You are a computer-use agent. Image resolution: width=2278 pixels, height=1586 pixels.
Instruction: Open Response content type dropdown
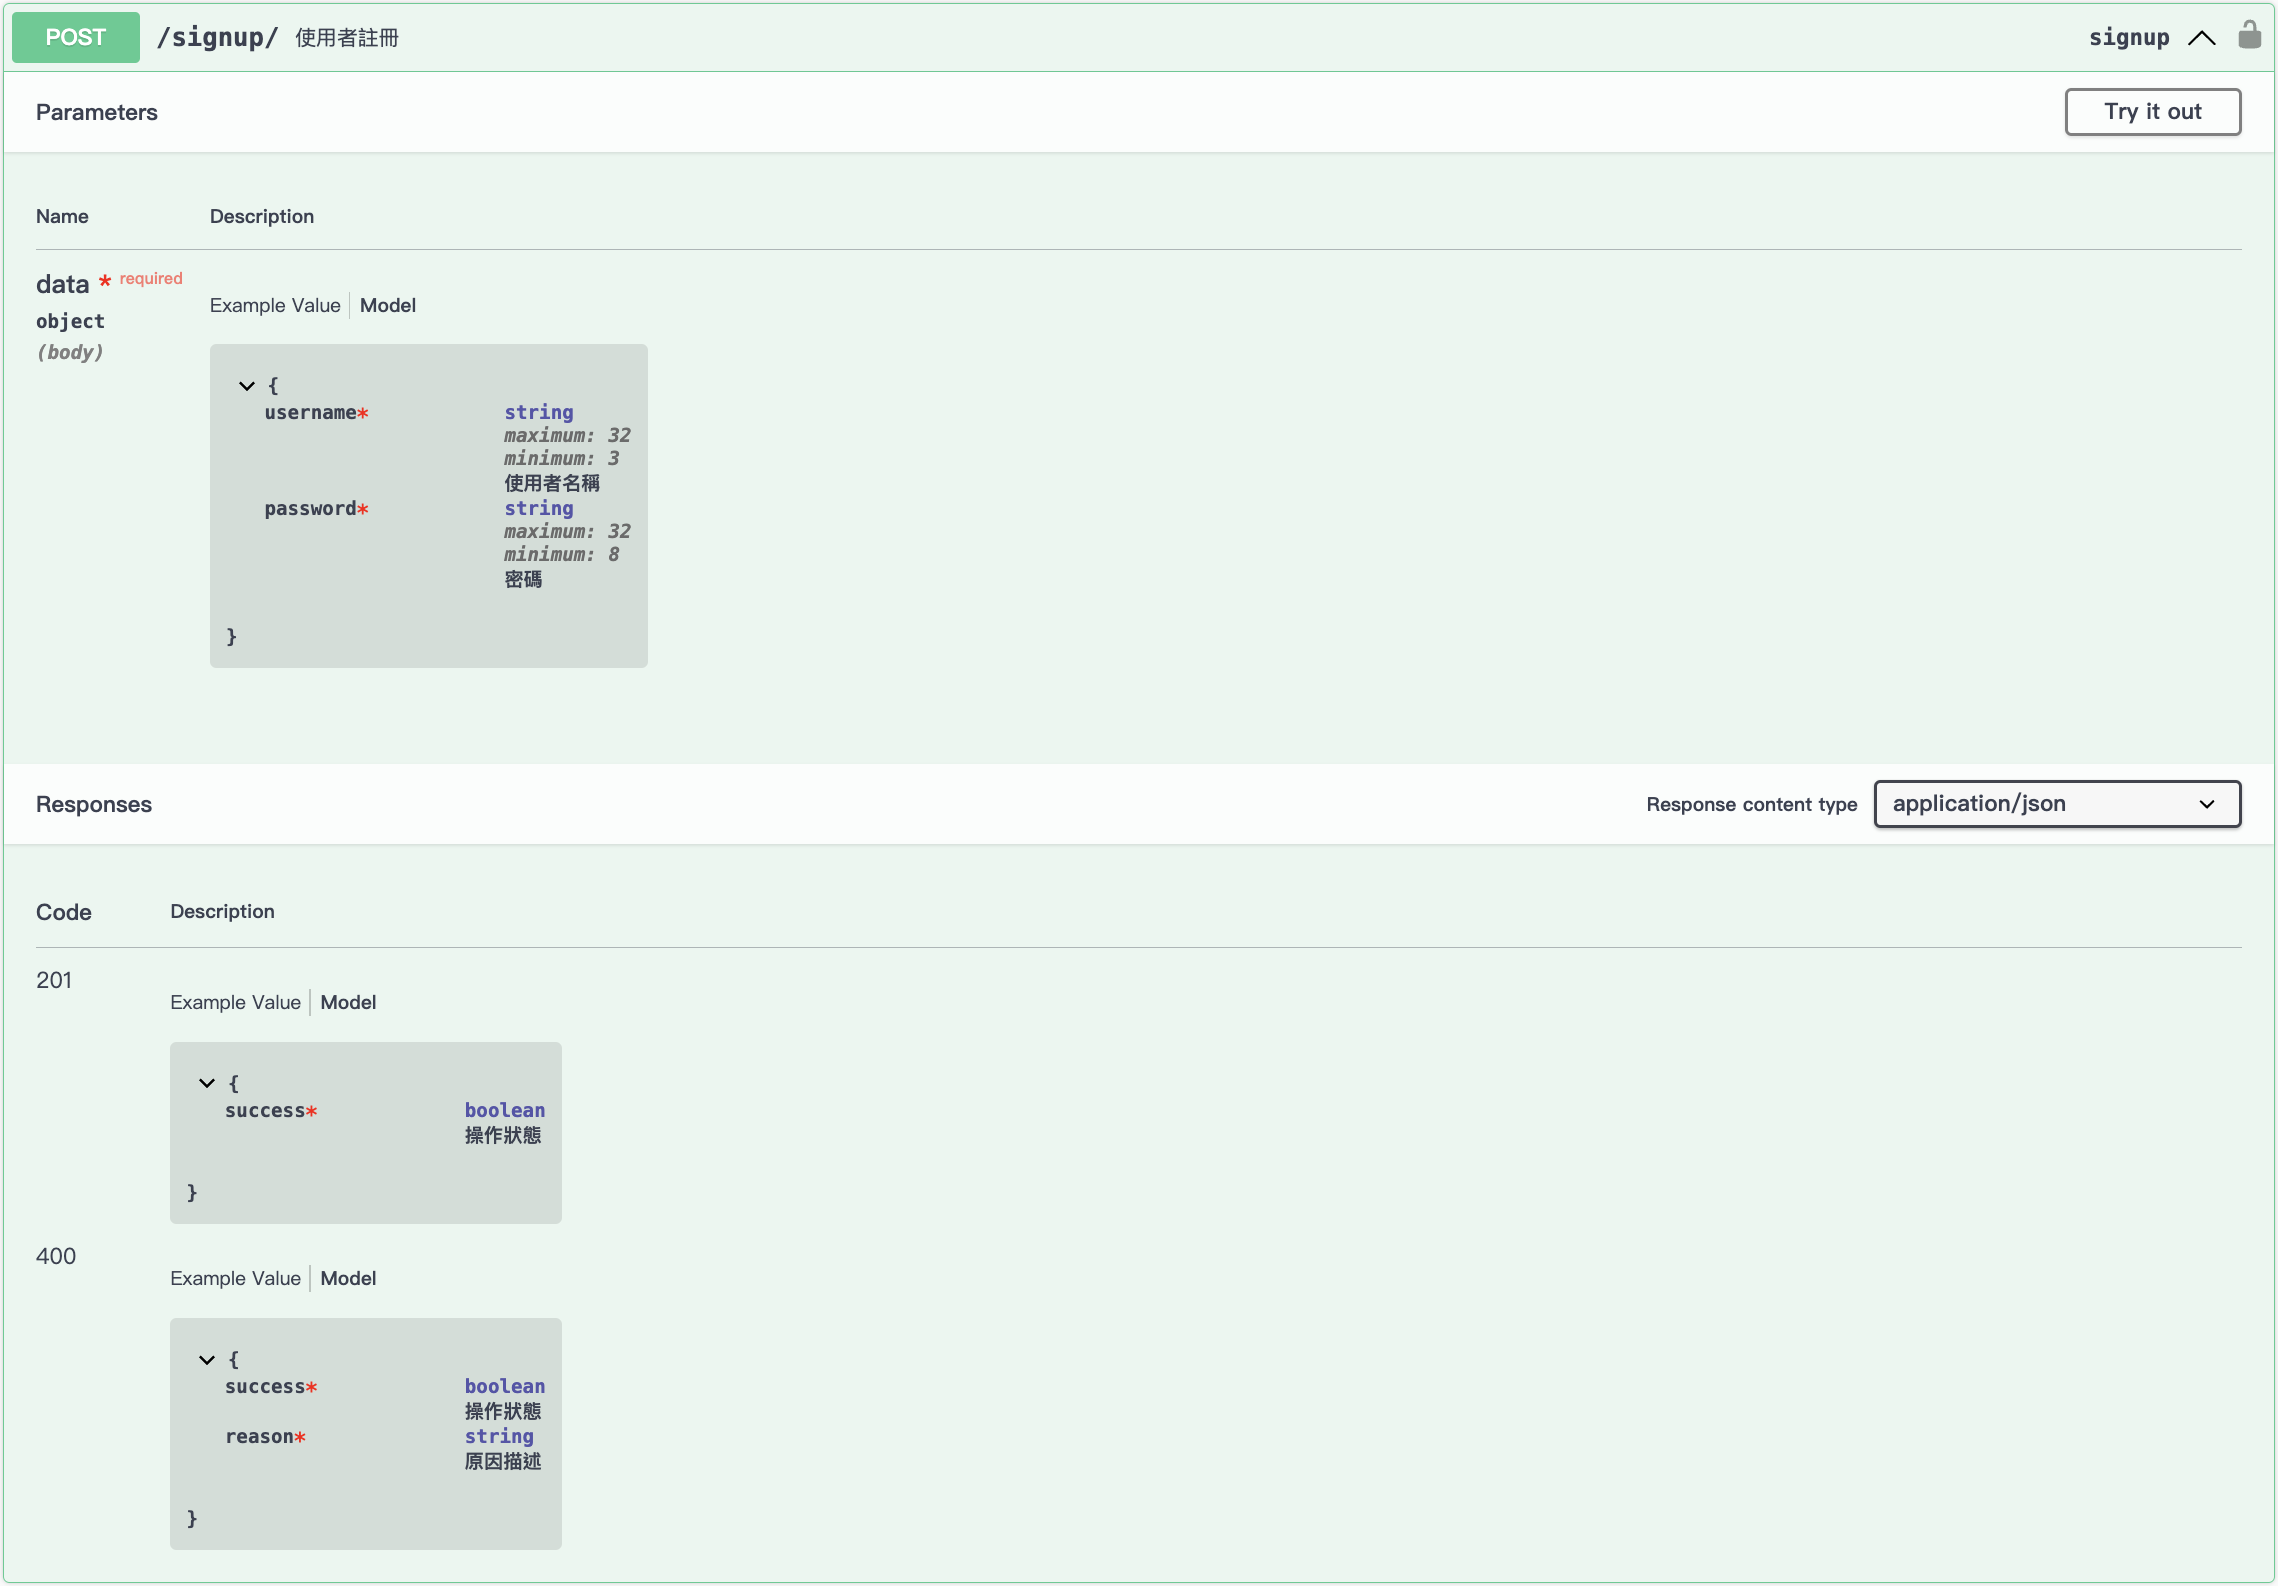[2056, 804]
